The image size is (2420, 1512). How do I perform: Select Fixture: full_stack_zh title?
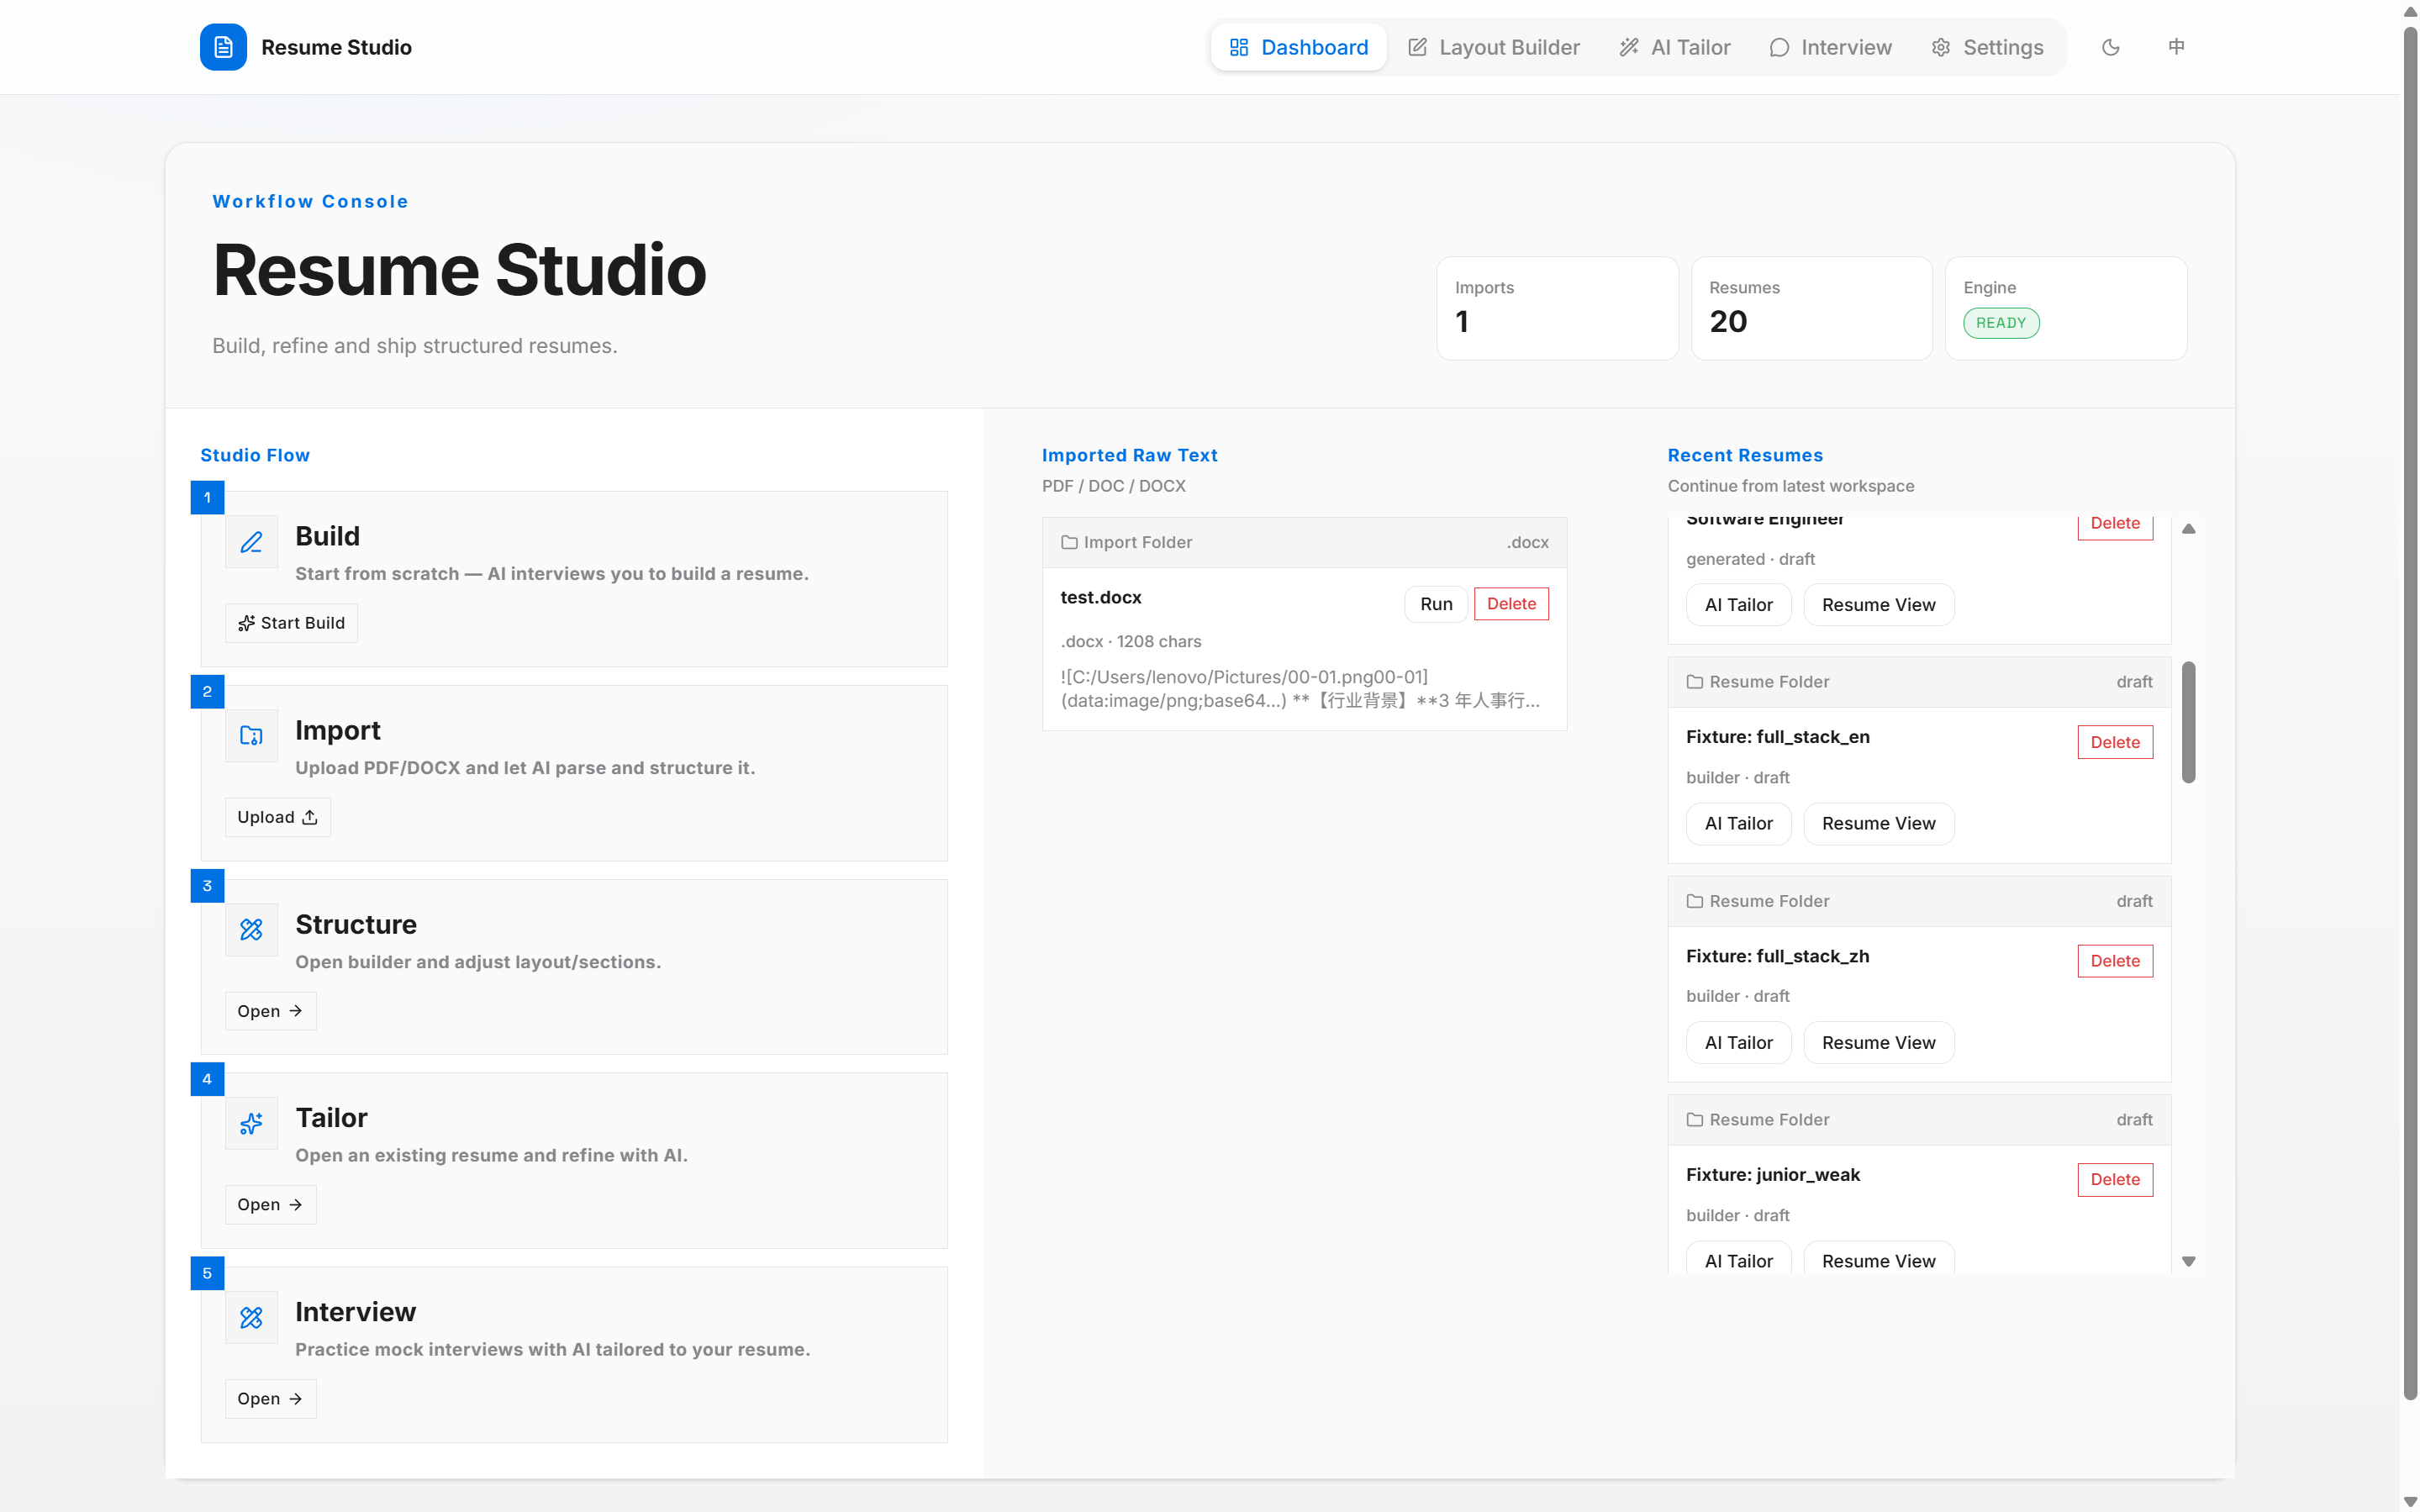tap(1777, 956)
